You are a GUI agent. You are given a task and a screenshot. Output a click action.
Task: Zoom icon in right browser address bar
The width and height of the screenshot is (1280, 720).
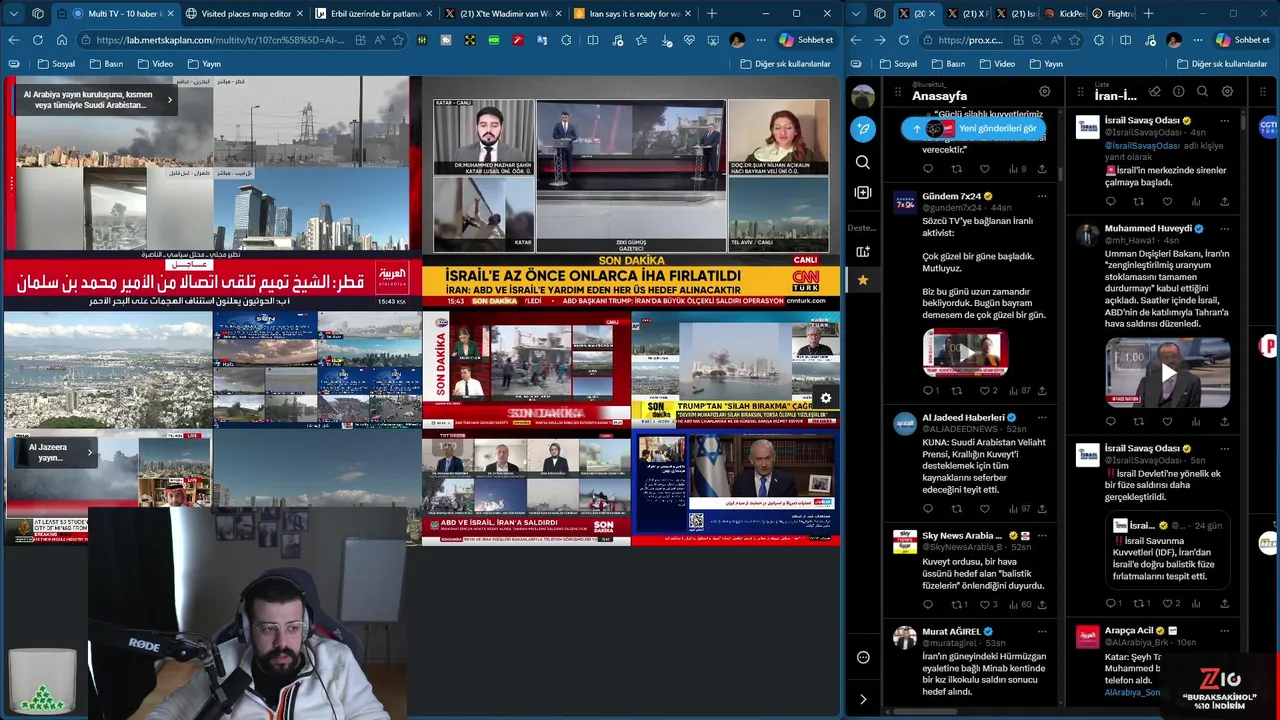pos(1037,40)
